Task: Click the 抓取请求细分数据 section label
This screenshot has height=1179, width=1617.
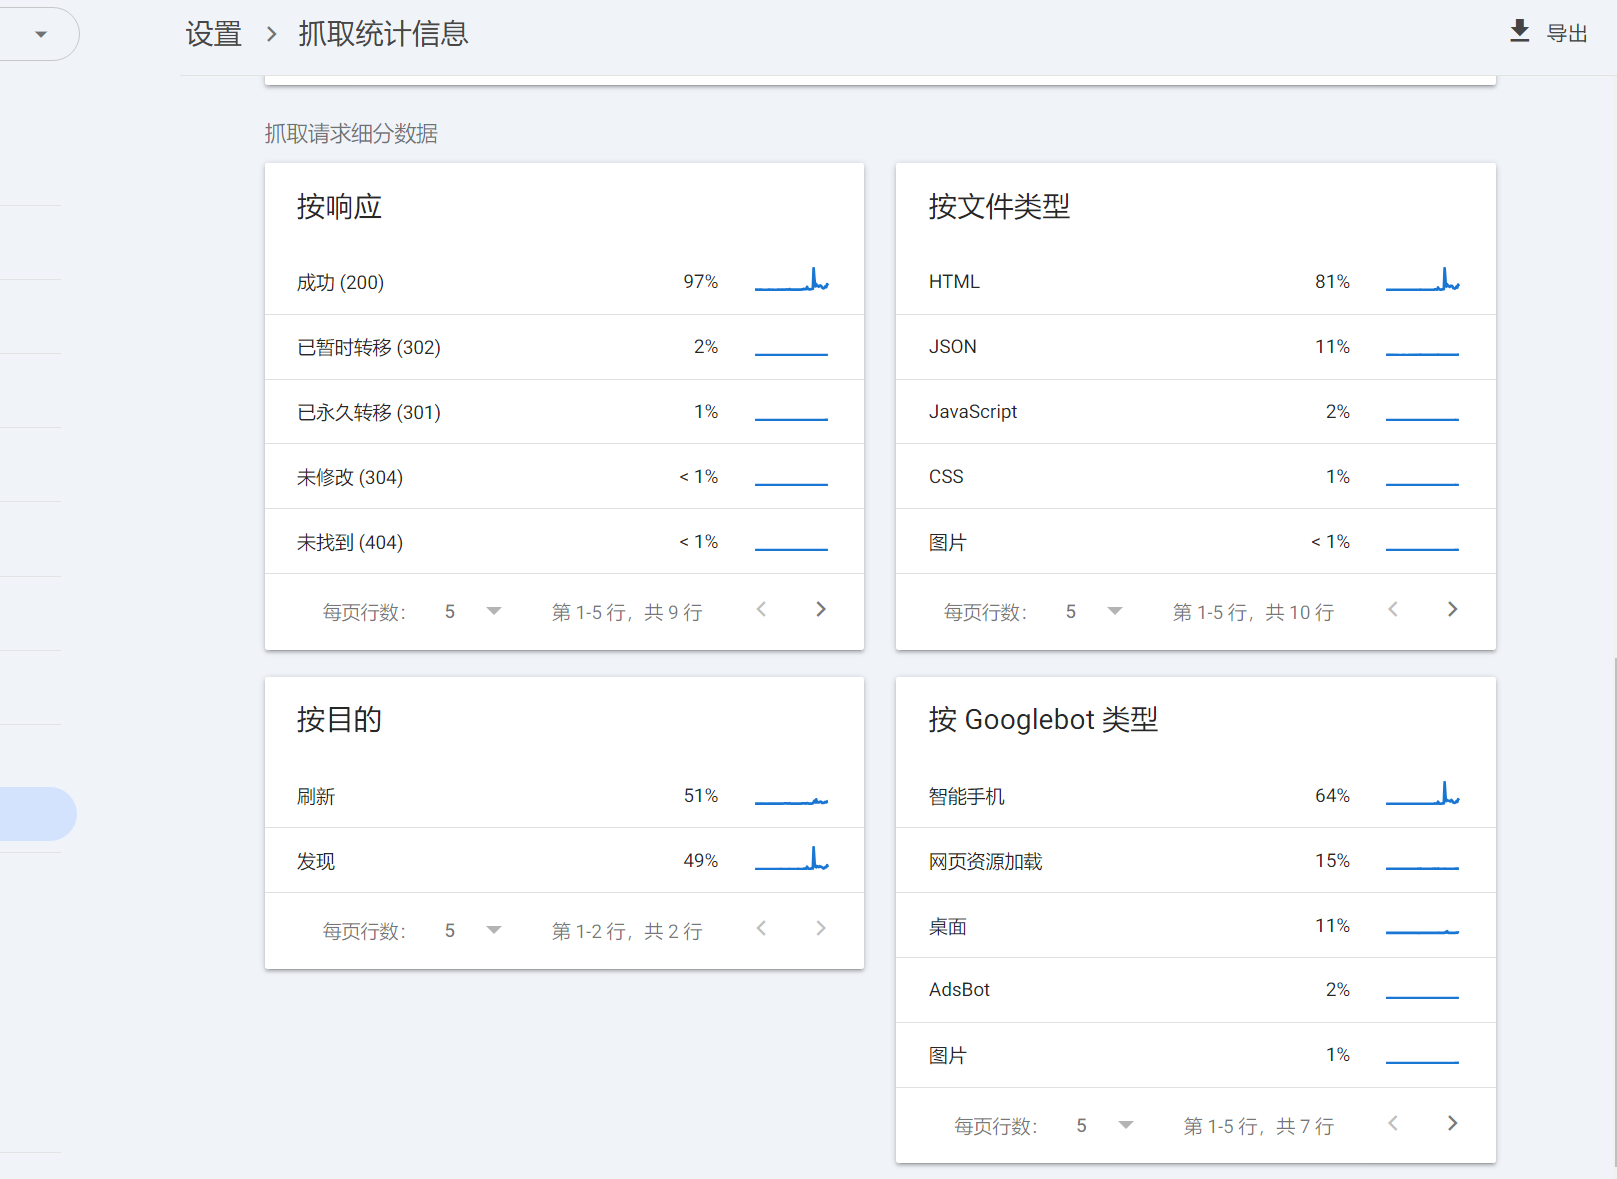Action: tap(351, 134)
